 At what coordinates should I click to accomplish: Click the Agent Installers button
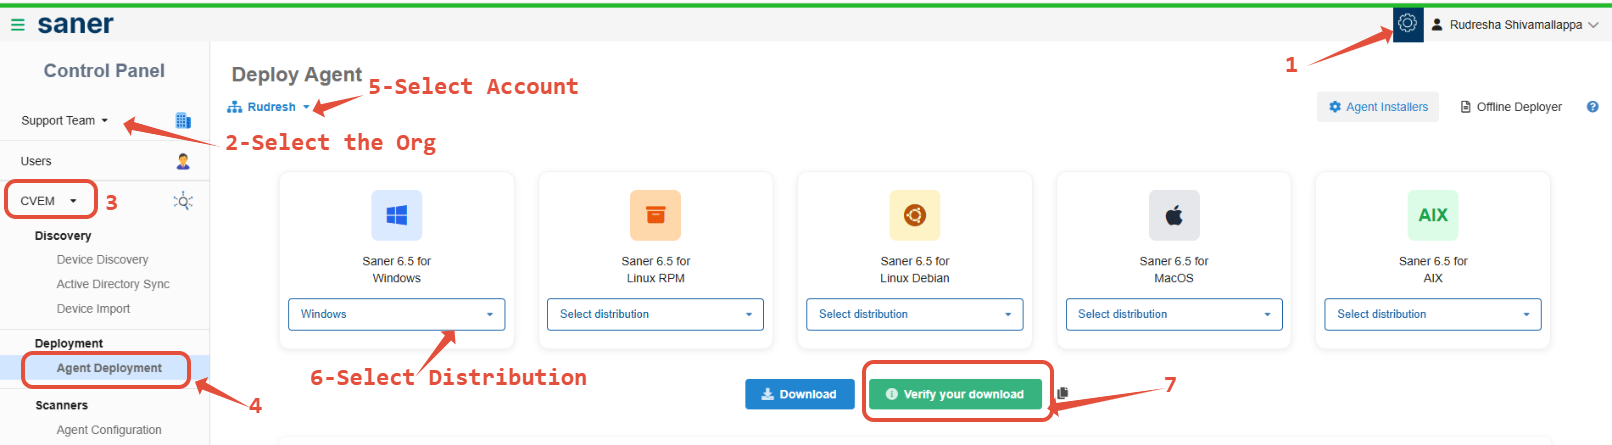1378,107
